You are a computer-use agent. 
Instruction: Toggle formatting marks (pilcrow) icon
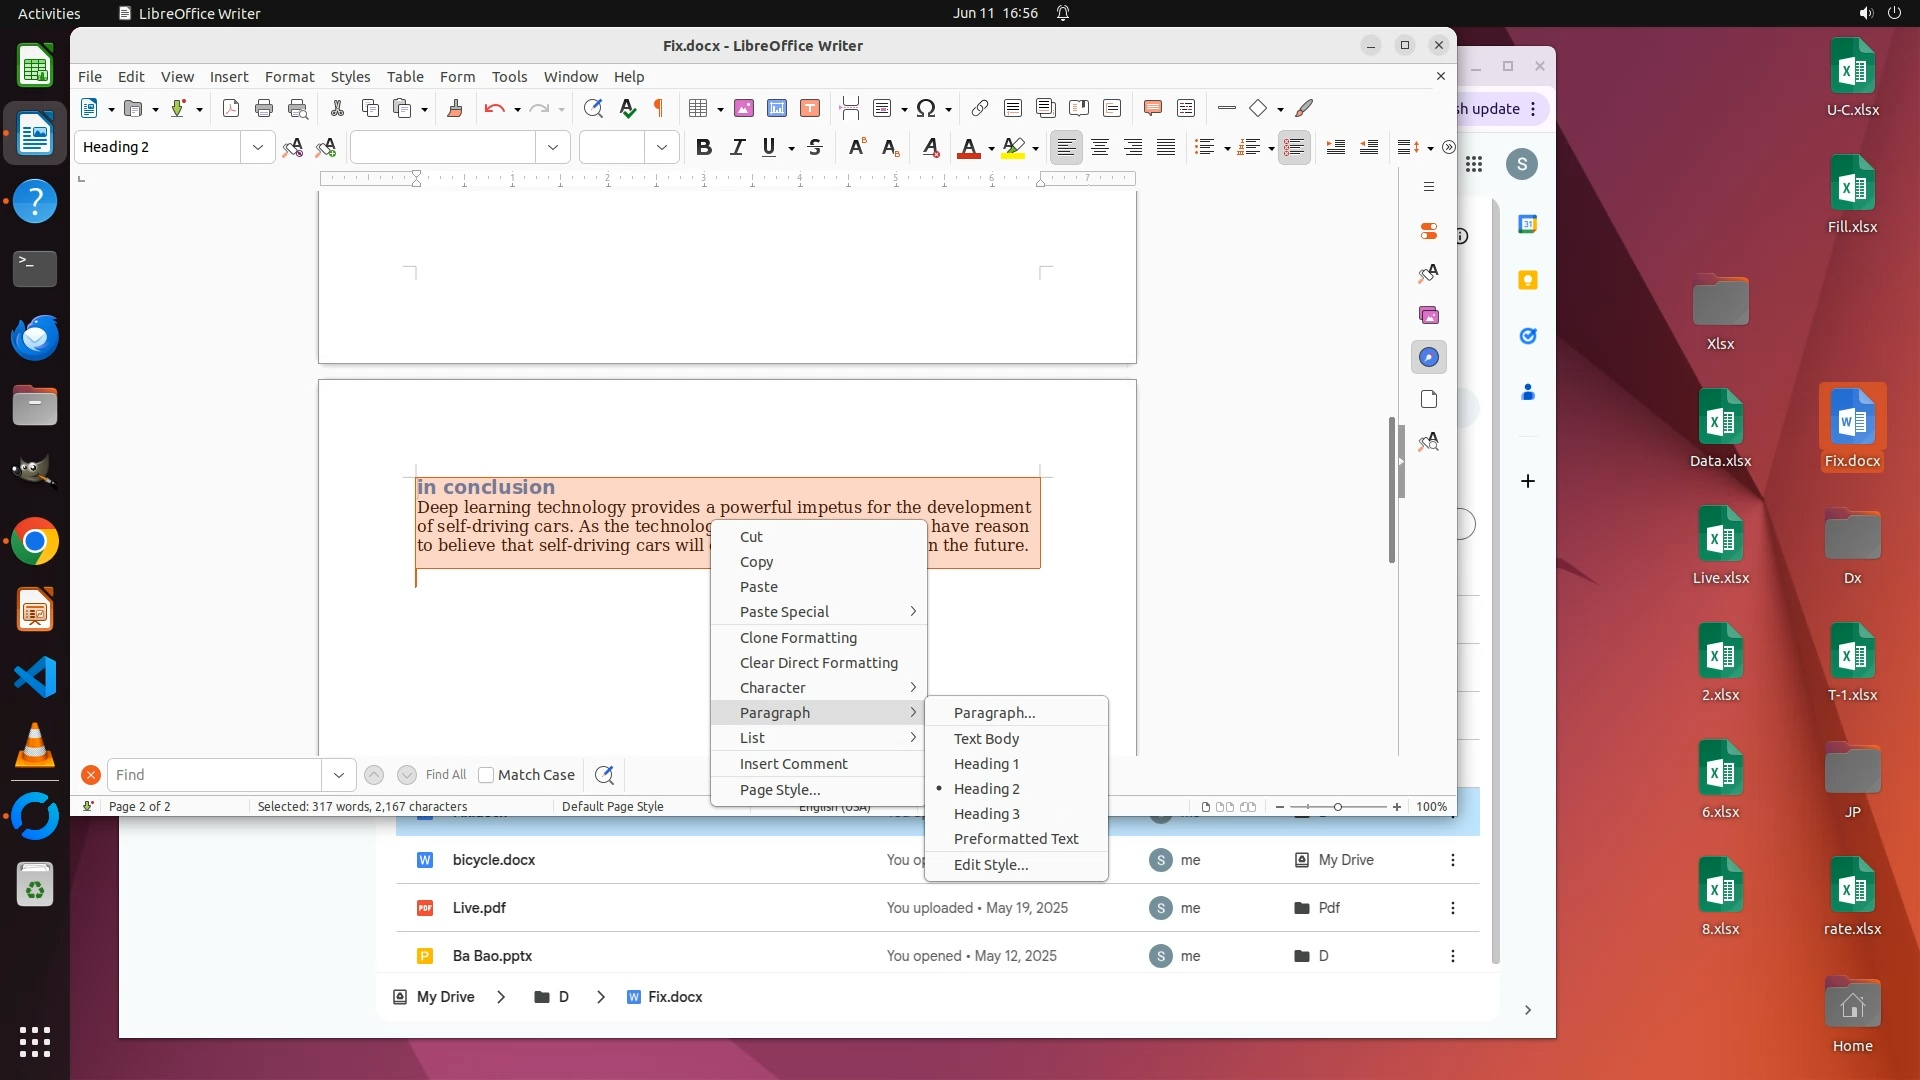659,108
